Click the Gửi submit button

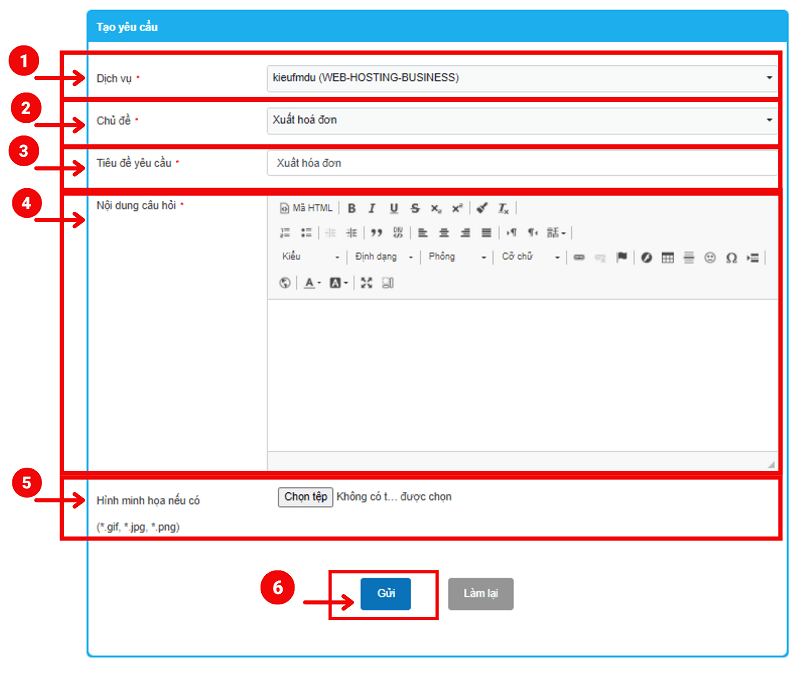(x=386, y=594)
